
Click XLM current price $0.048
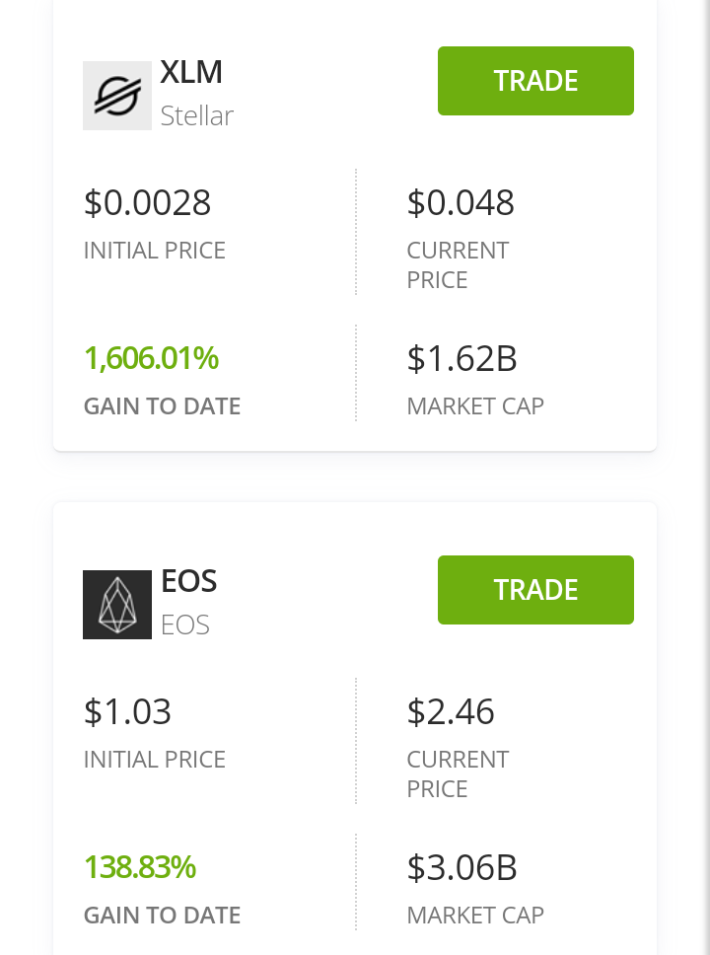460,203
